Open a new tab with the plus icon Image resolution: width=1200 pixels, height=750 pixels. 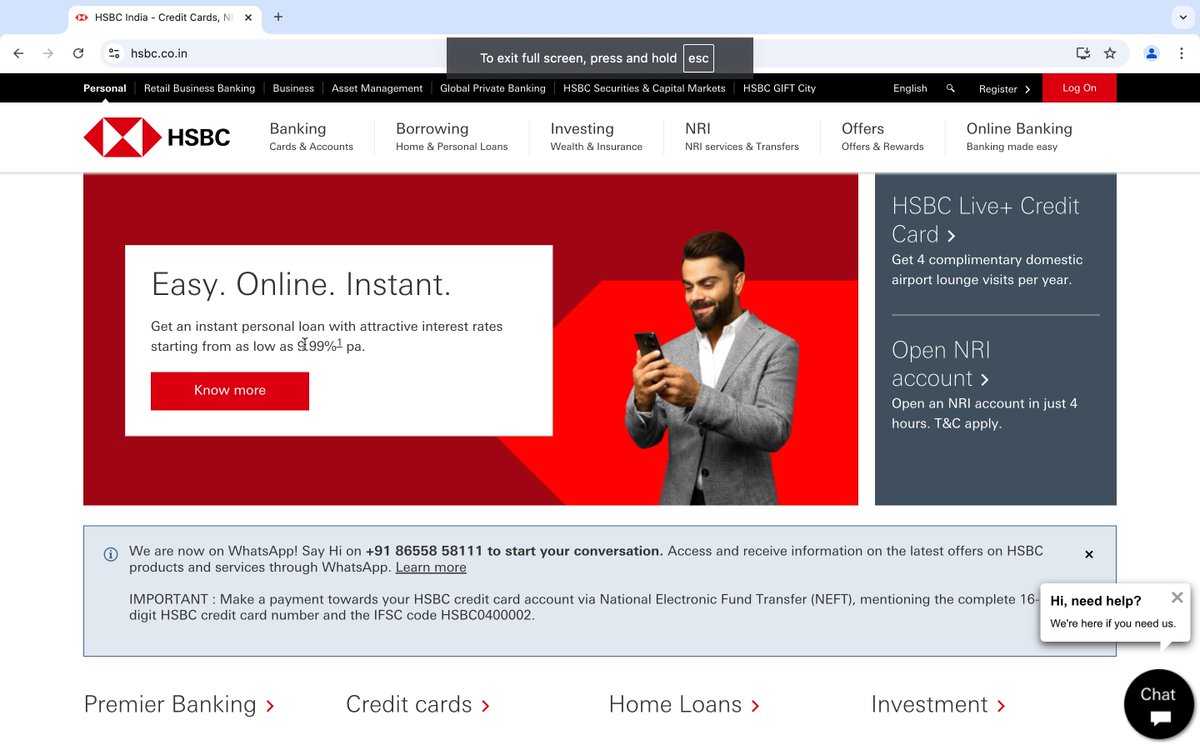(278, 17)
